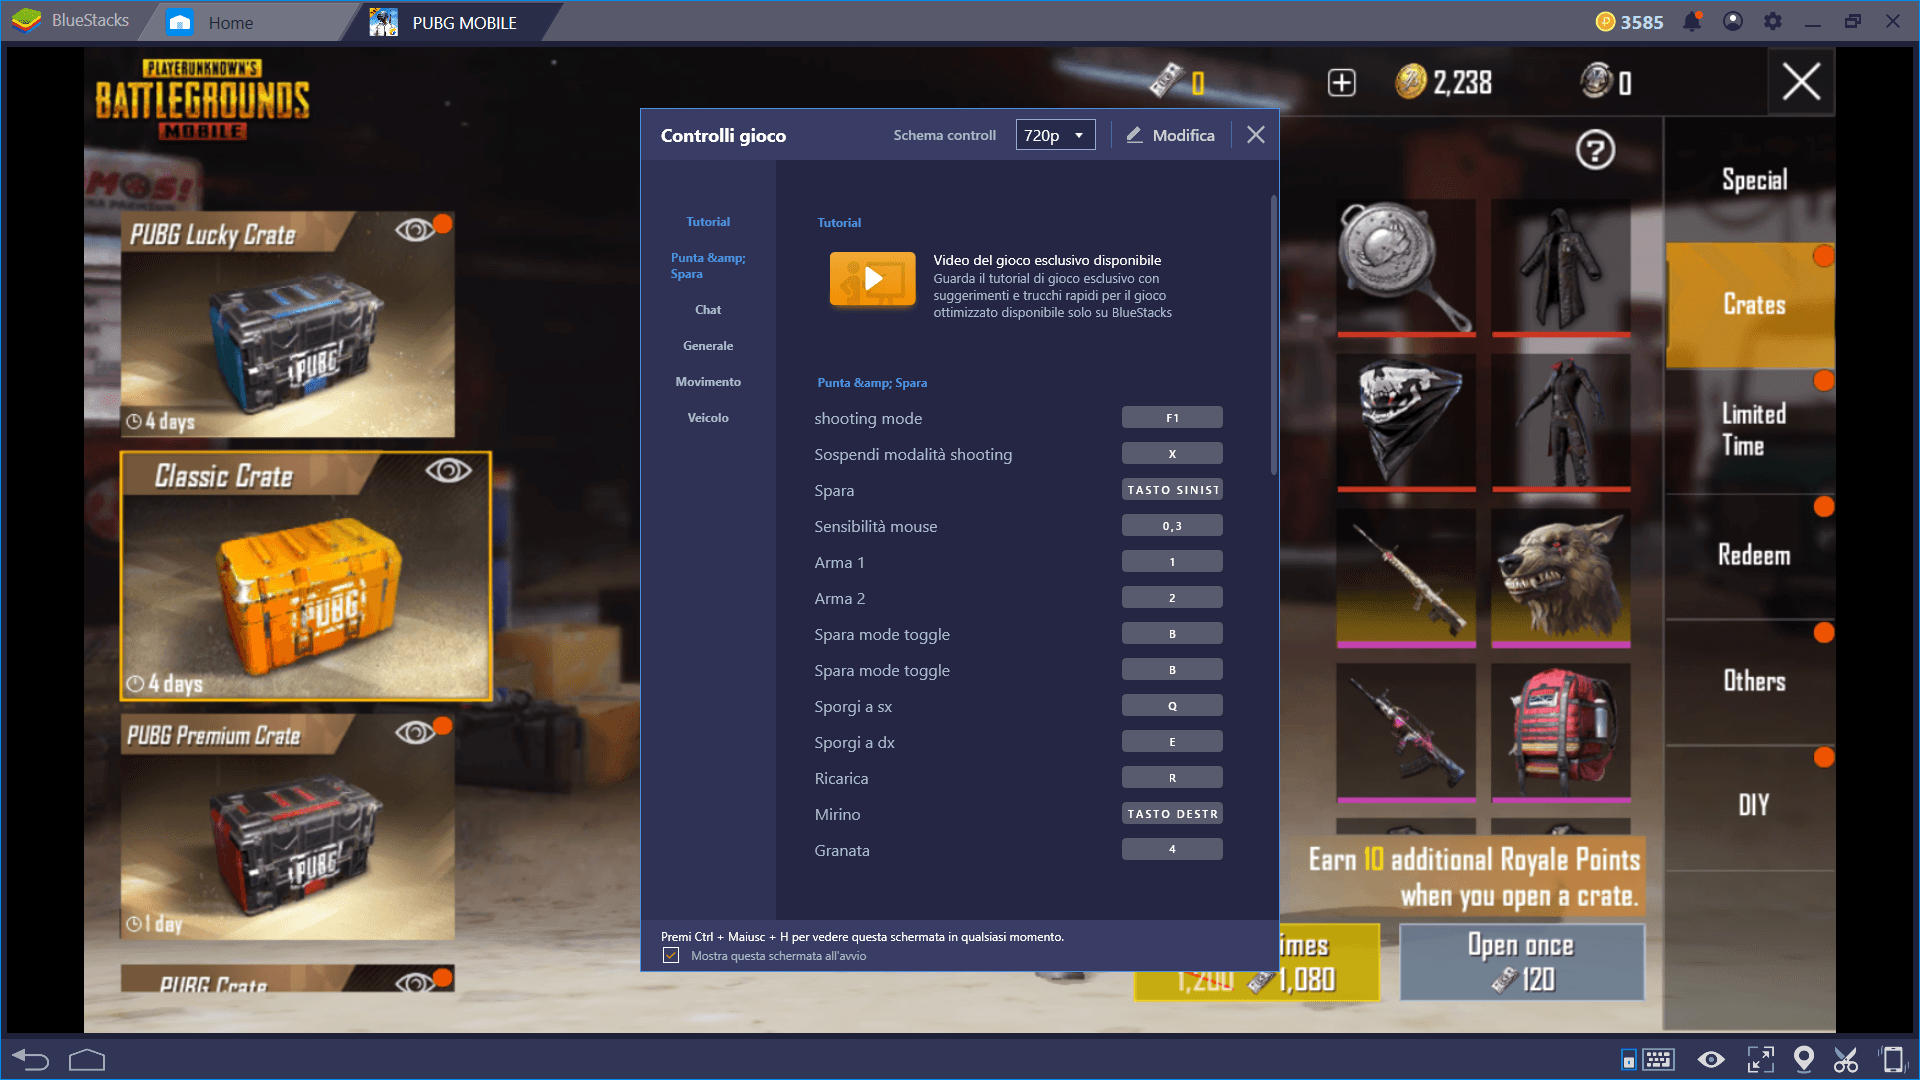1920x1080 pixels.
Task: Click the question mark help icon
Action: coord(1598,149)
